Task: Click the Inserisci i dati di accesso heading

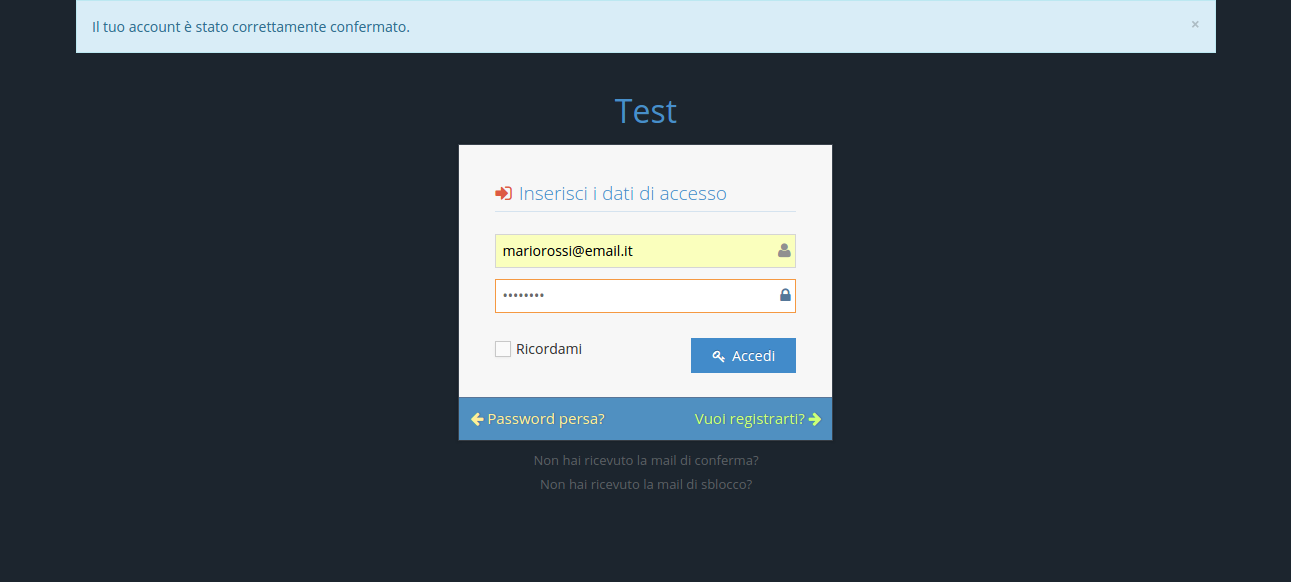Action: (x=622, y=194)
